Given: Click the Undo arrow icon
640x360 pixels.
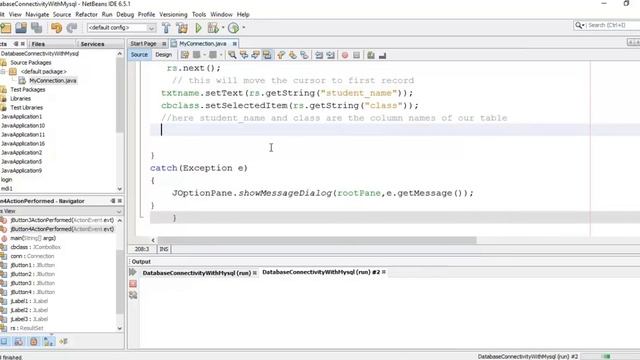Looking at the screenshot, I should pos(56,28).
